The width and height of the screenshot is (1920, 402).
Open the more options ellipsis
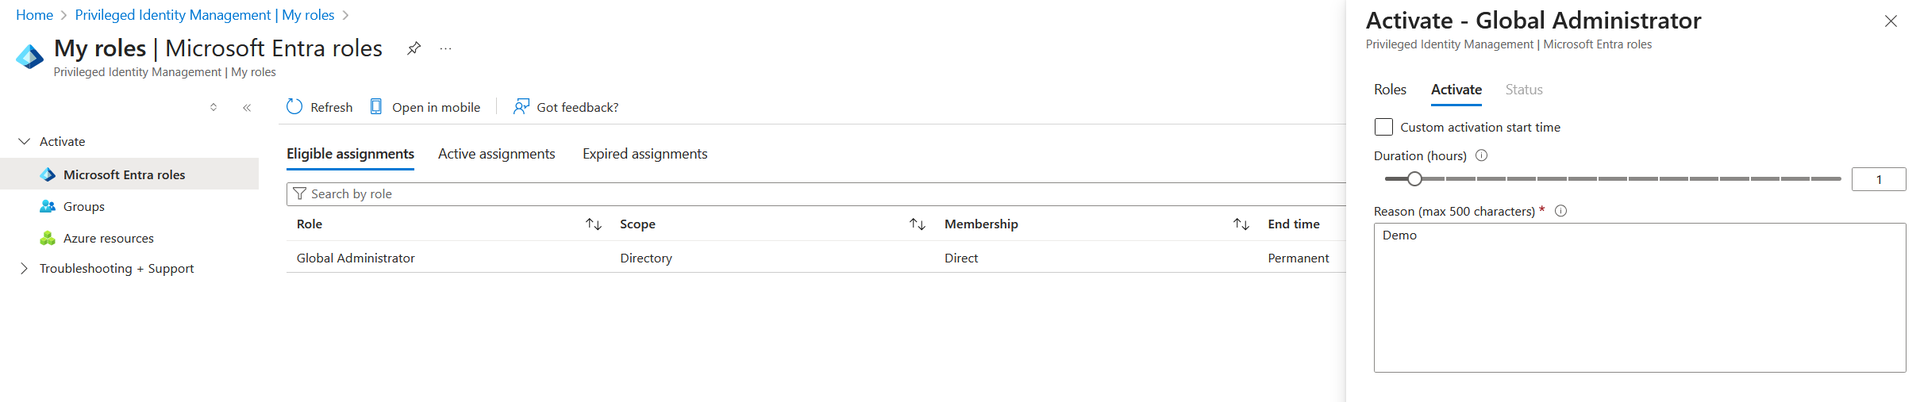pos(446,48)
